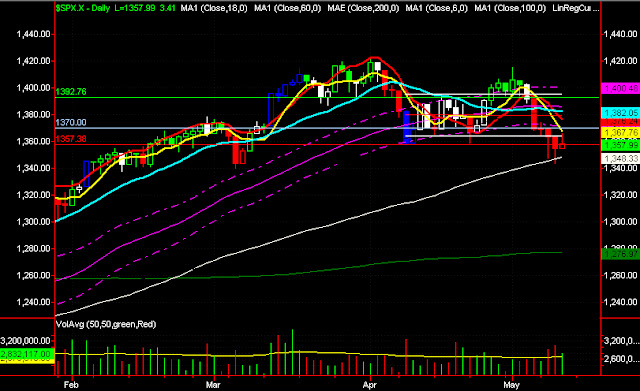Click the MAE (Close,200,0) indicator label

pos(363,8)
